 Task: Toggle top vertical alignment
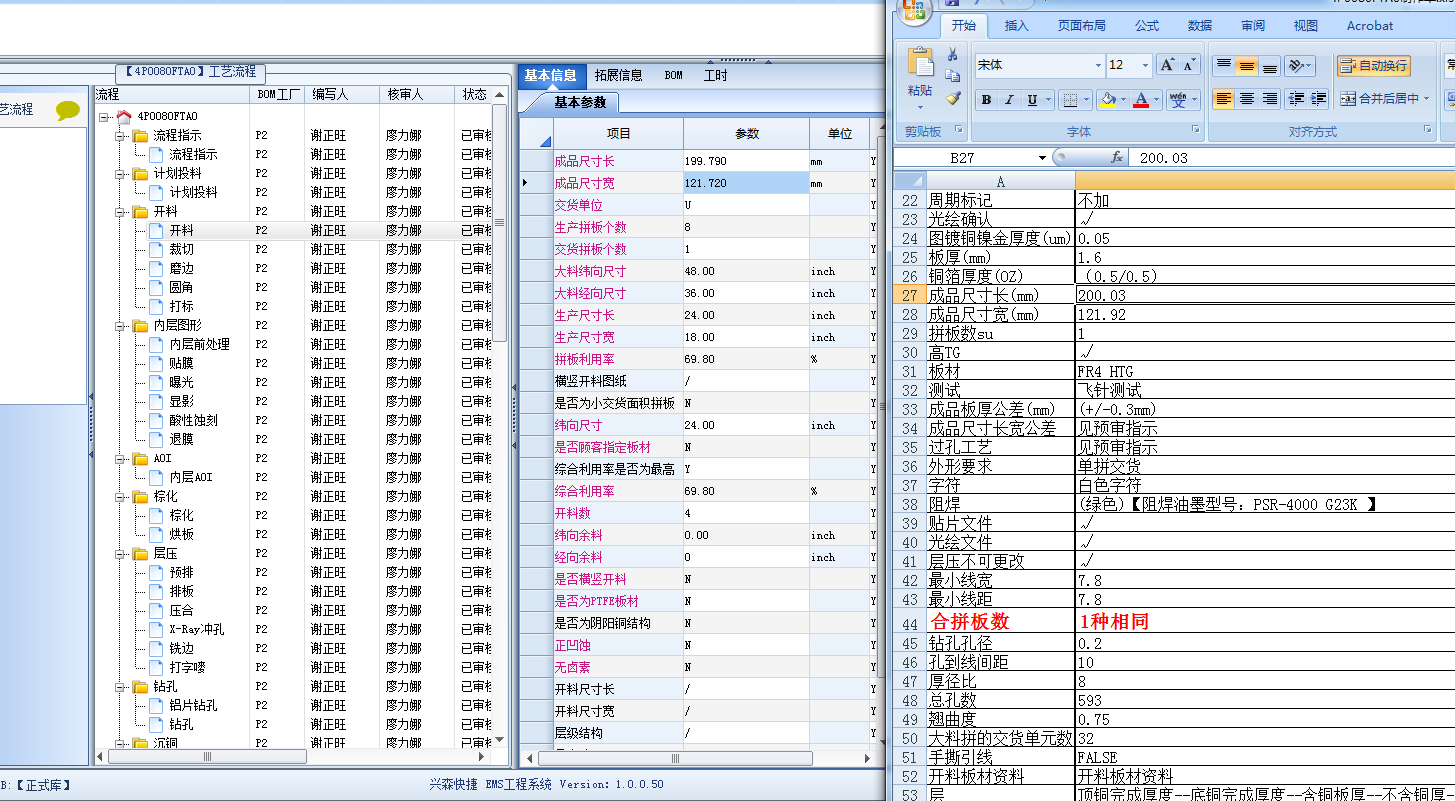tap(1223, 65)
